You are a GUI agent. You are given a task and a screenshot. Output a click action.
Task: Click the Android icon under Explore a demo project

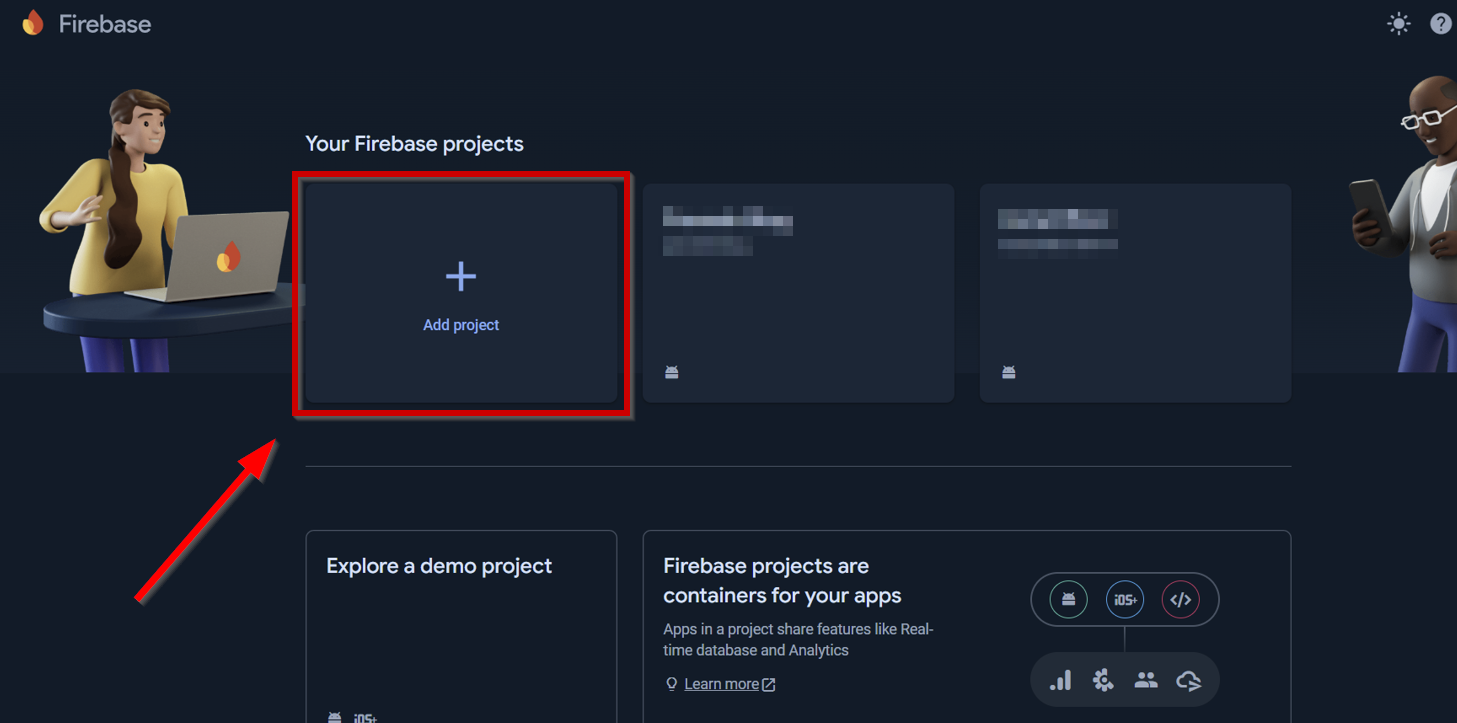[333, 716]
